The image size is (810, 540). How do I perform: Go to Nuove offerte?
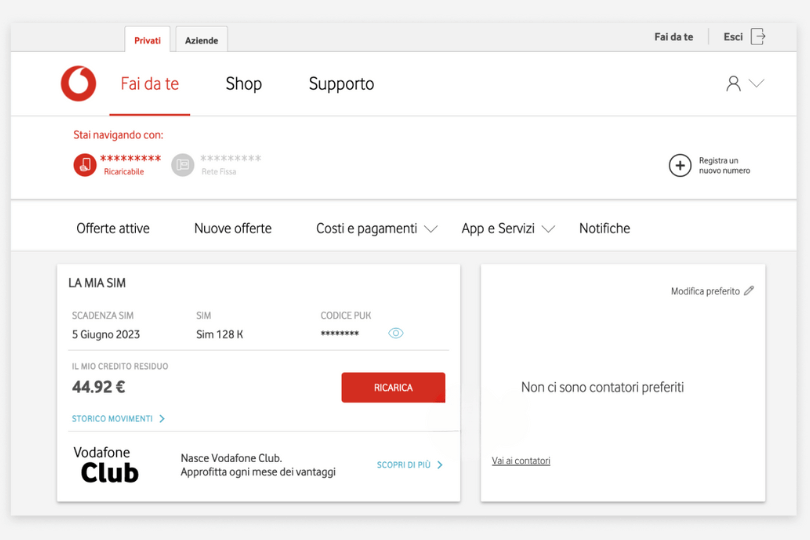coord(233,228)
